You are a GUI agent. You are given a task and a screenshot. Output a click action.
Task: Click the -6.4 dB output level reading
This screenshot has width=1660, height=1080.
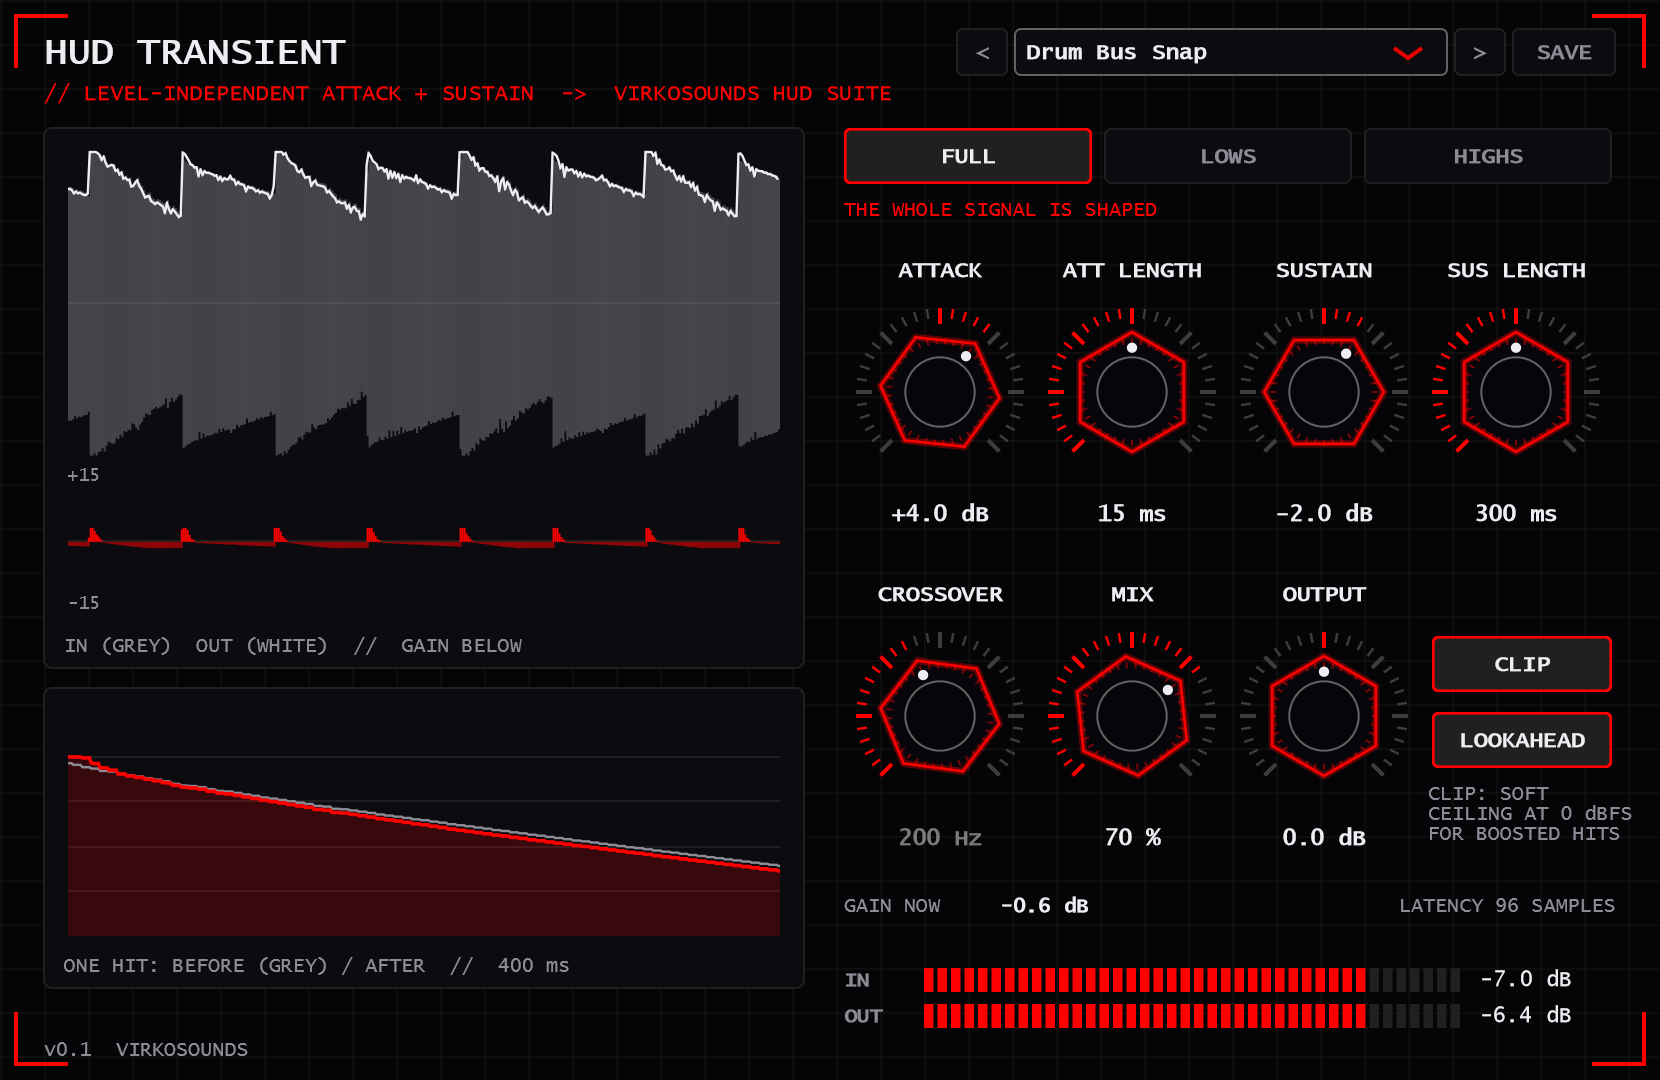pos(1525,1015)
